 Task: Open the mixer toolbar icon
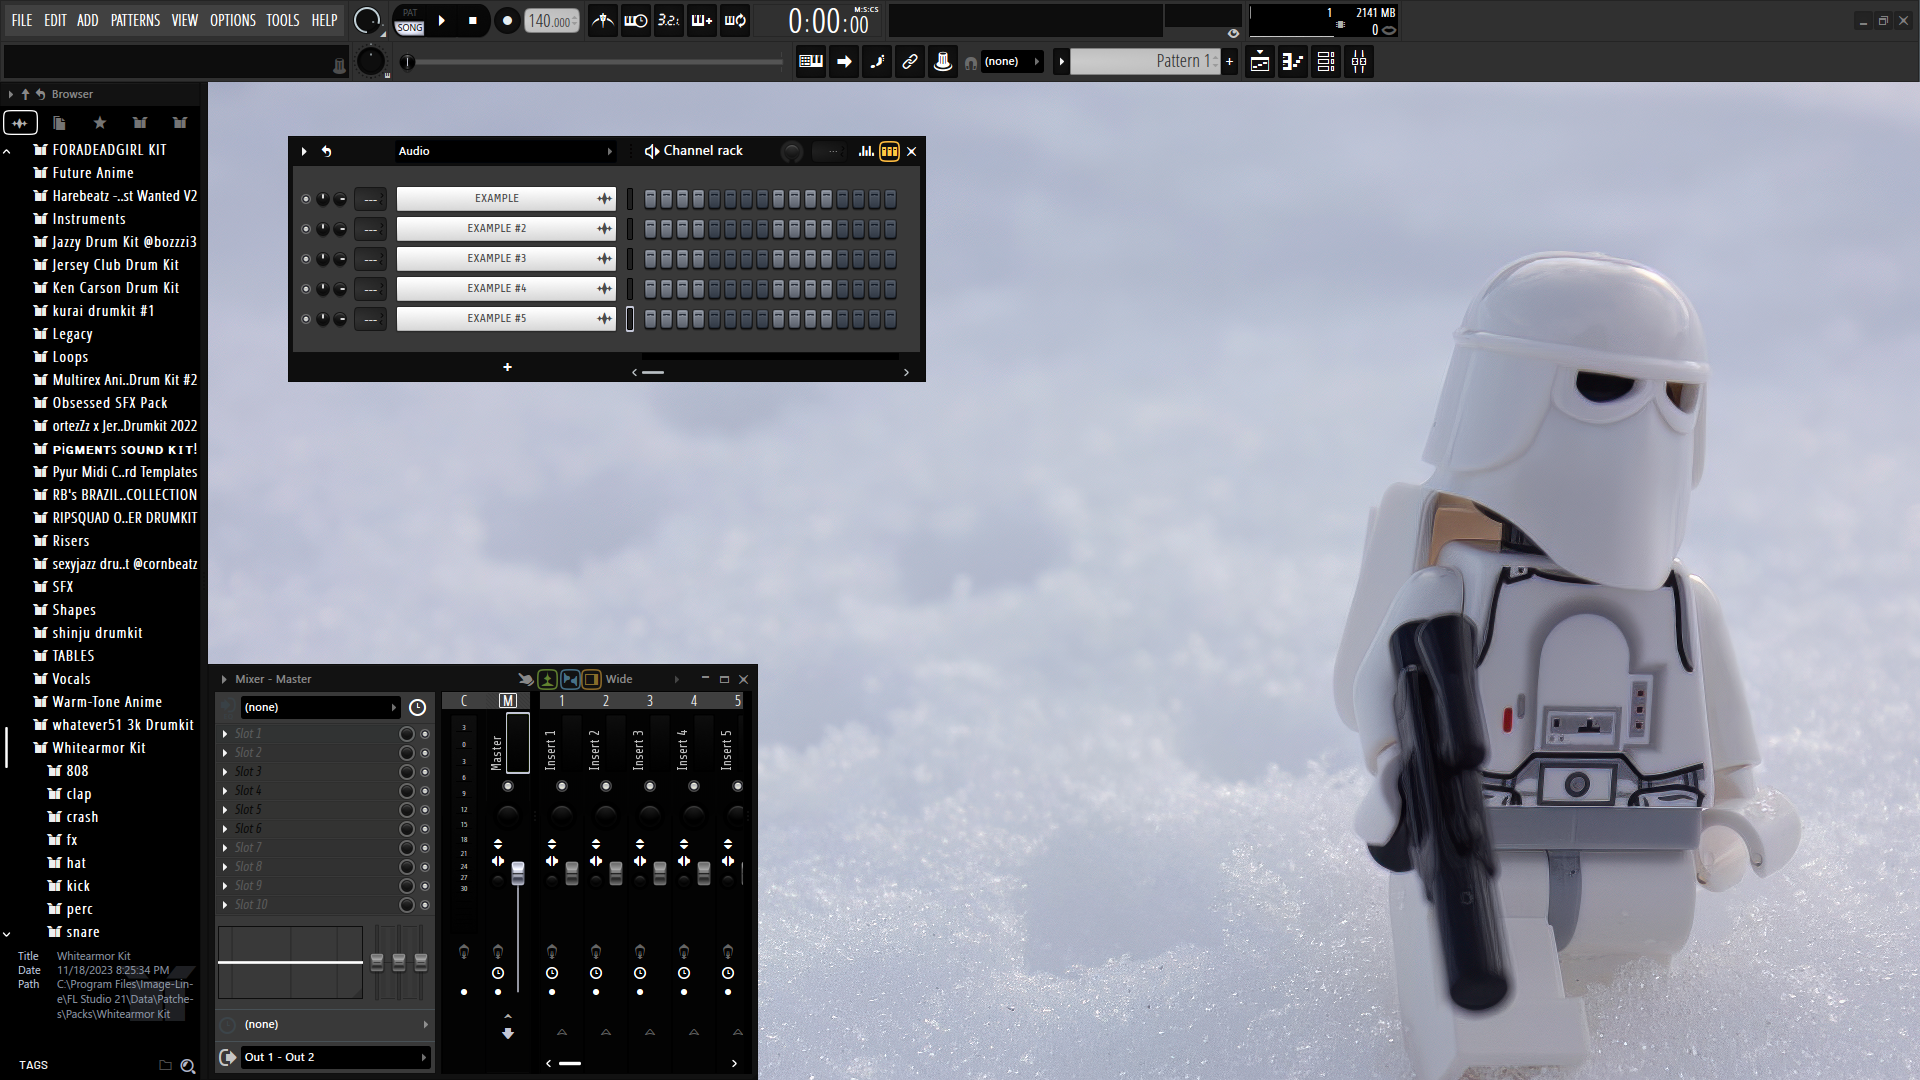1360,62
